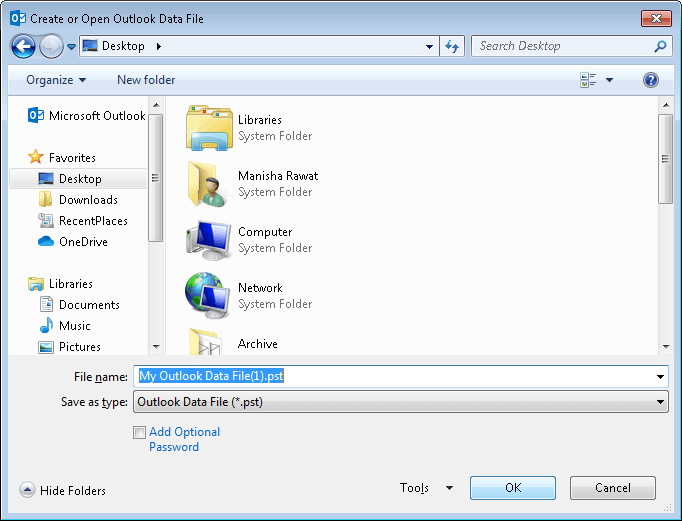Click the Tools dropdown arrow
Viewport: 682px width, 521px height.
449,488
